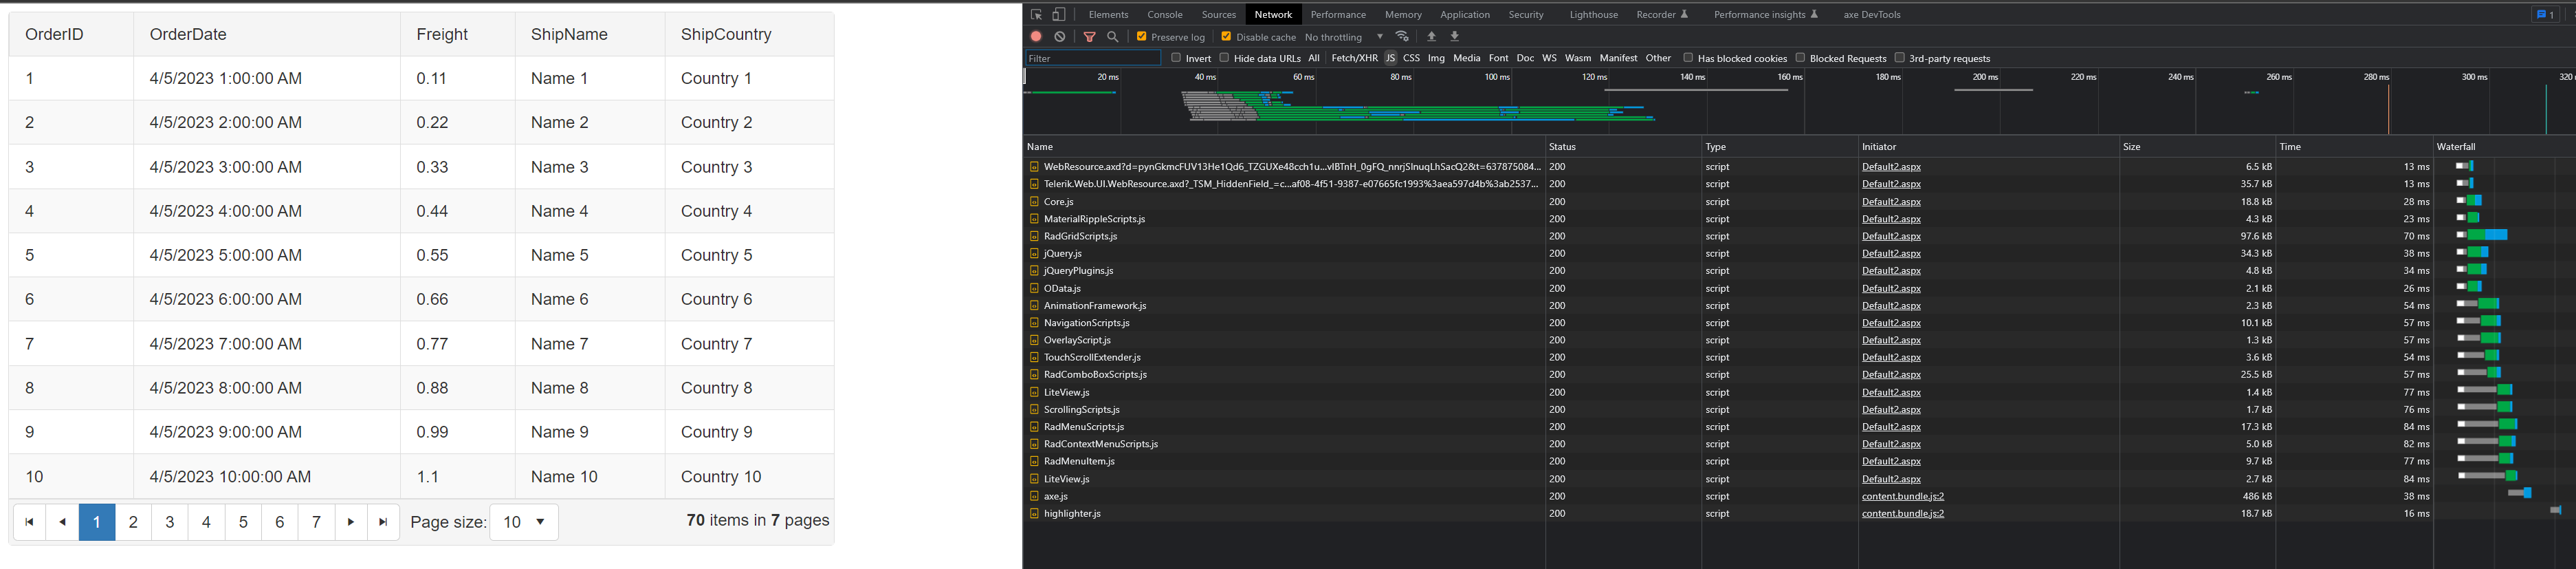This screenshot has width=2576, height=569.
Task: Enable the Invert filter checkbox
Action: (1176, 58)
